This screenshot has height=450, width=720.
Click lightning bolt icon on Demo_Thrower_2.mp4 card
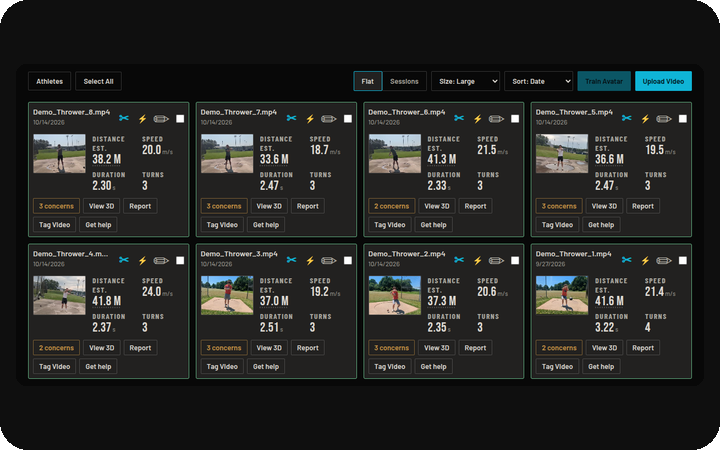click(478, 261)
